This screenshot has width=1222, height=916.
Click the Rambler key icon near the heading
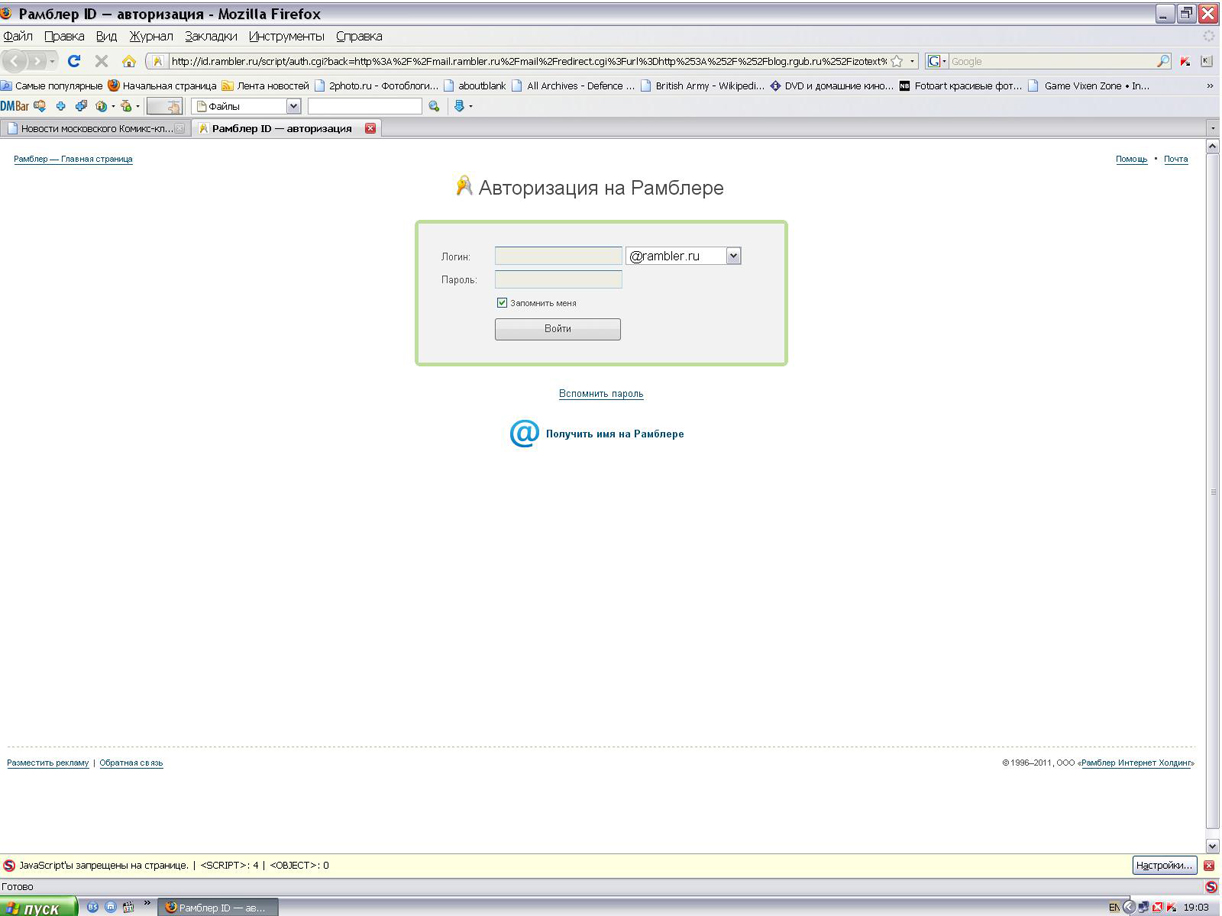[463, 186]
